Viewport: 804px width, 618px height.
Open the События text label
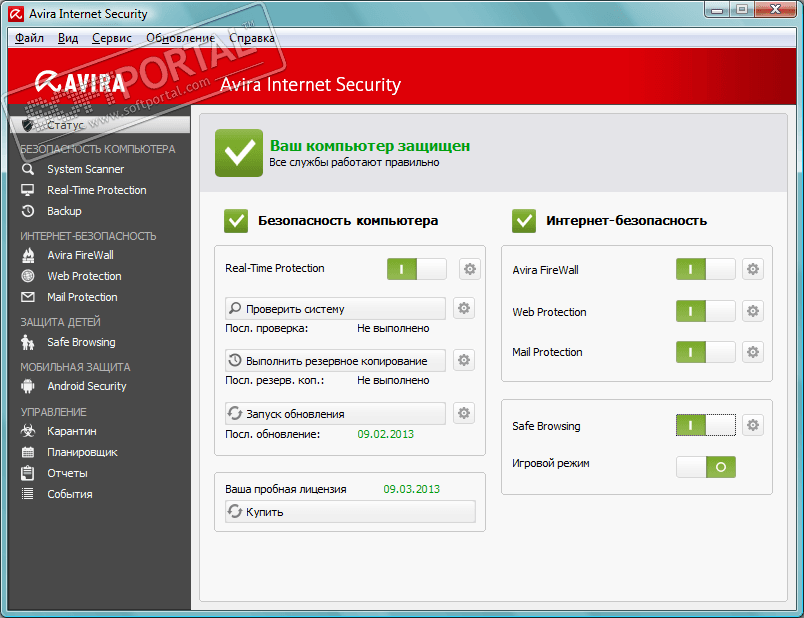(x=70, y=494)
